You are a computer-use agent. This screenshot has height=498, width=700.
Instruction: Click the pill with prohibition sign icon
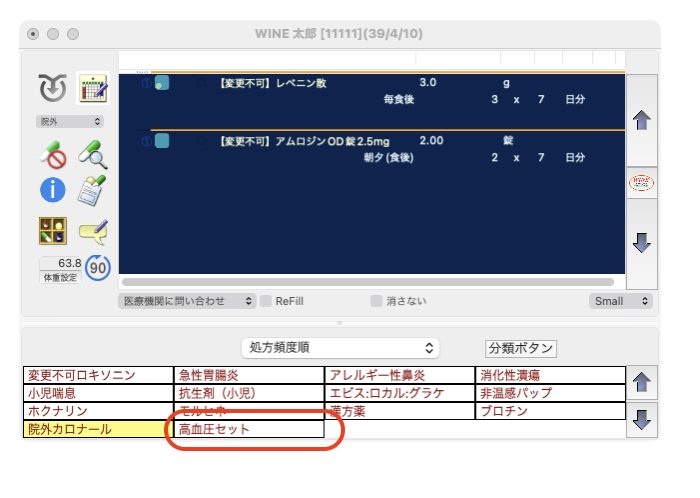pyautogui.click(x=52, y=154)
